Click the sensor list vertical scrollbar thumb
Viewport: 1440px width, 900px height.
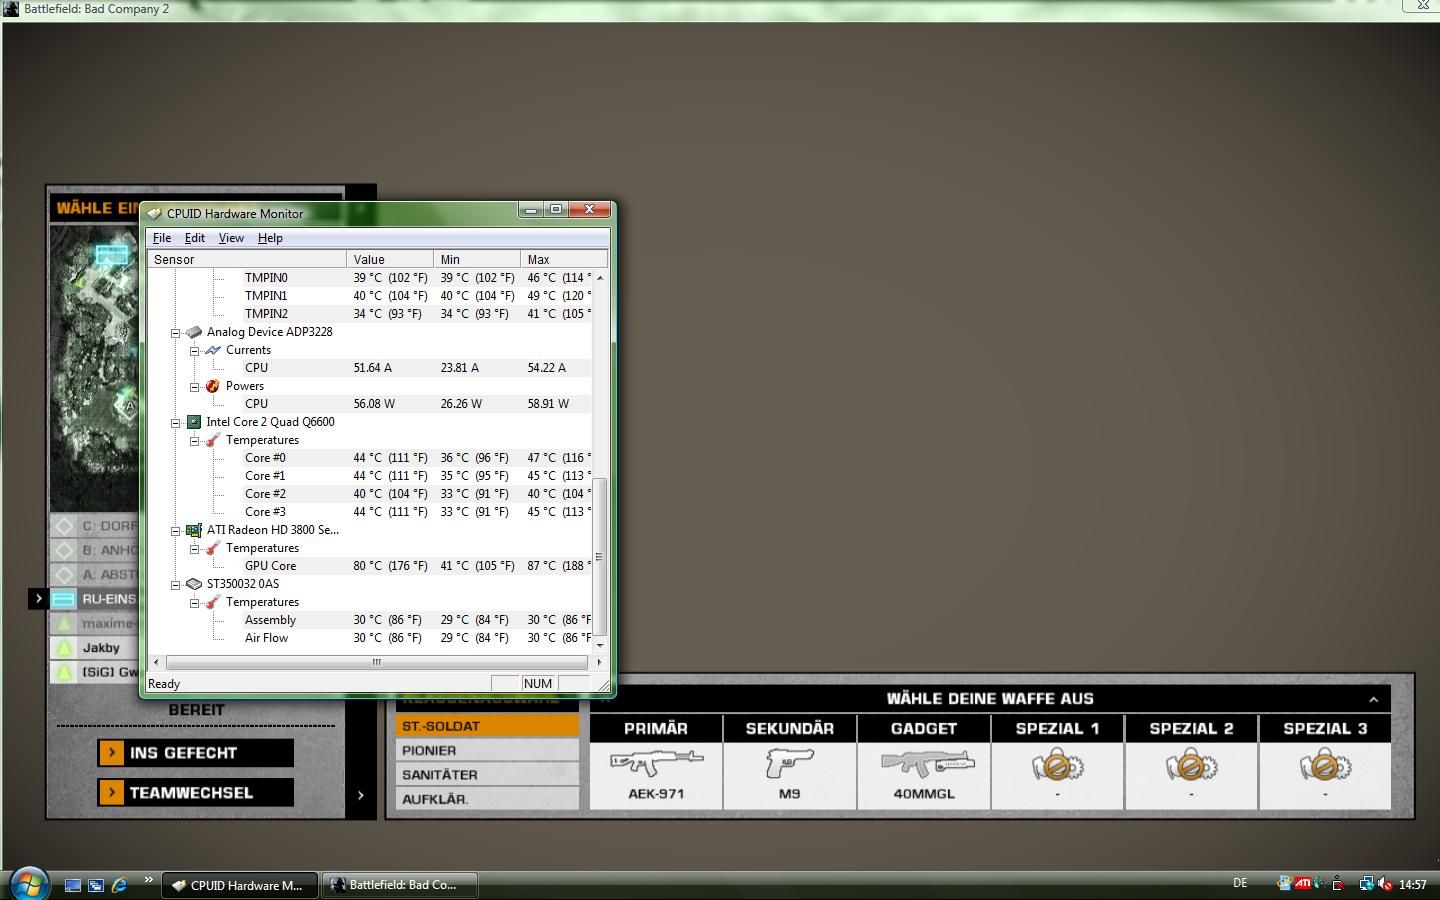599,558
